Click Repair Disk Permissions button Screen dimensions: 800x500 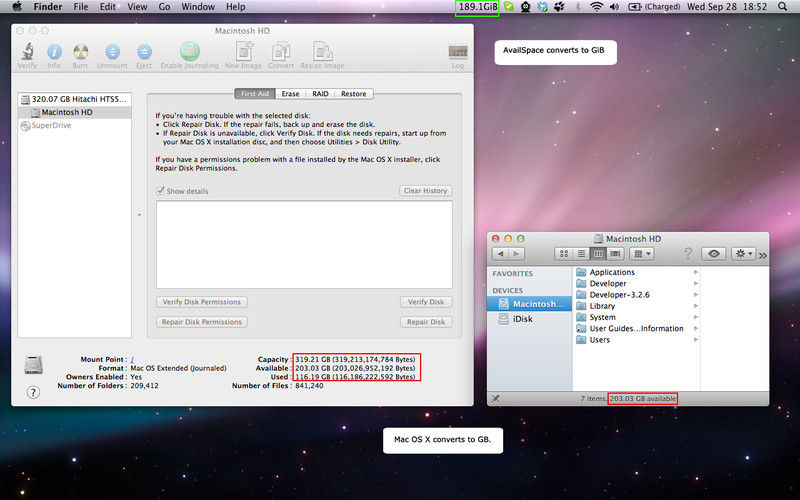(202, 322)
